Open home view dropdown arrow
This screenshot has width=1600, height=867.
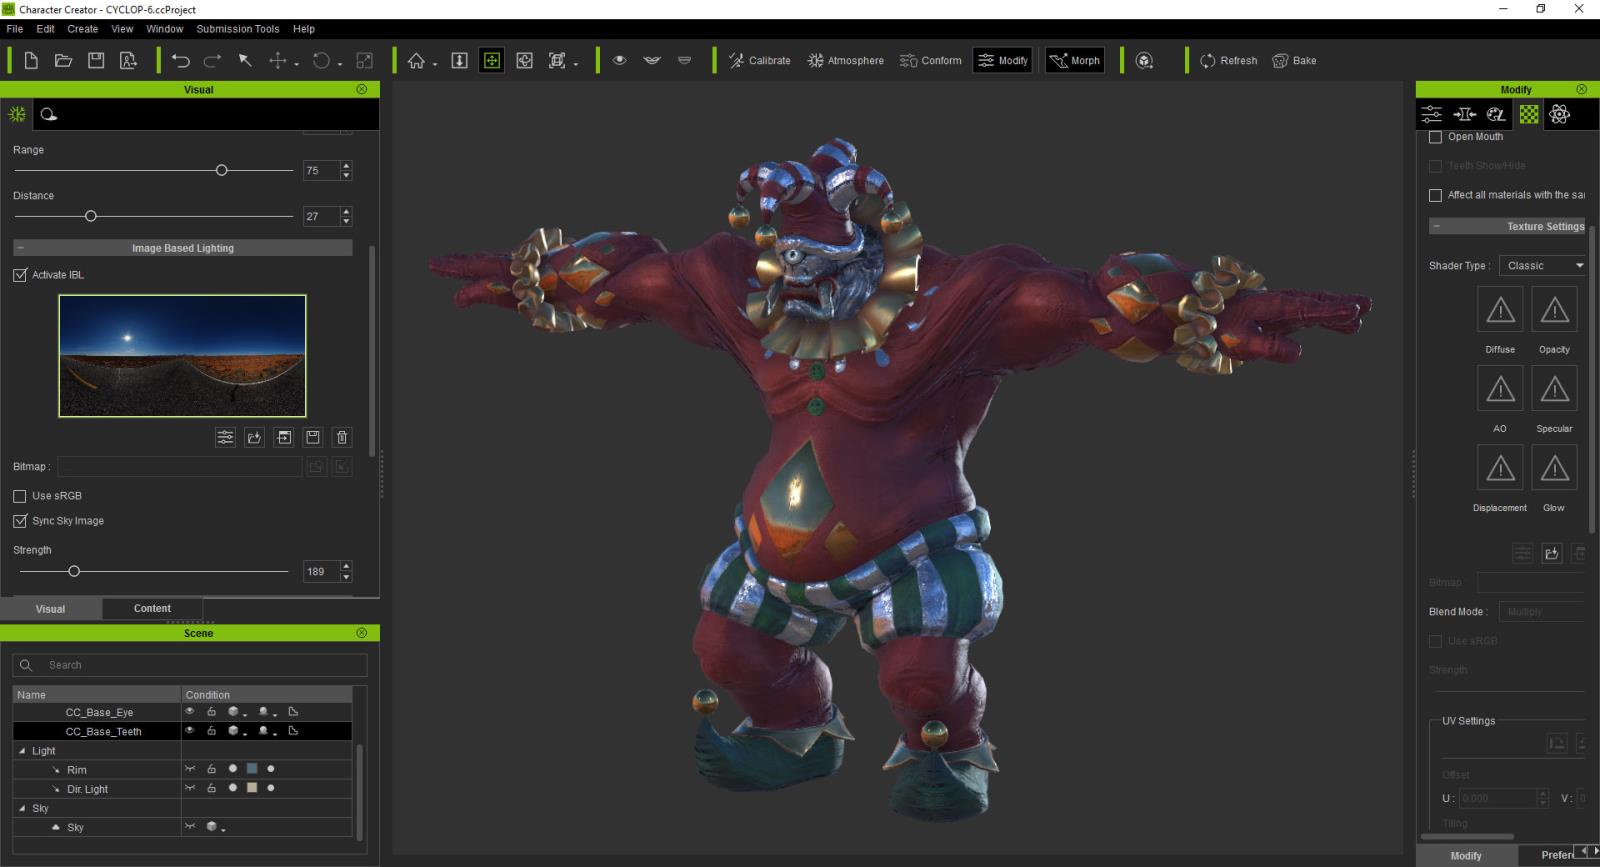(x=435, y=65)
